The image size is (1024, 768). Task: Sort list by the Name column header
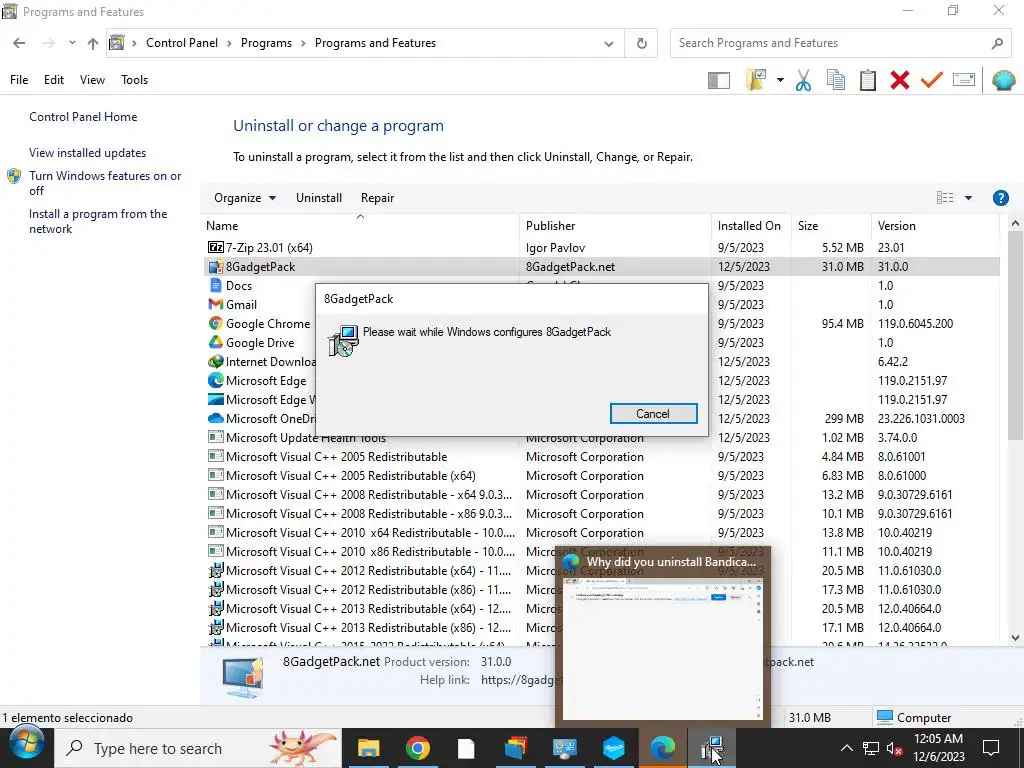pyautogui.click(x=360, y=226)
